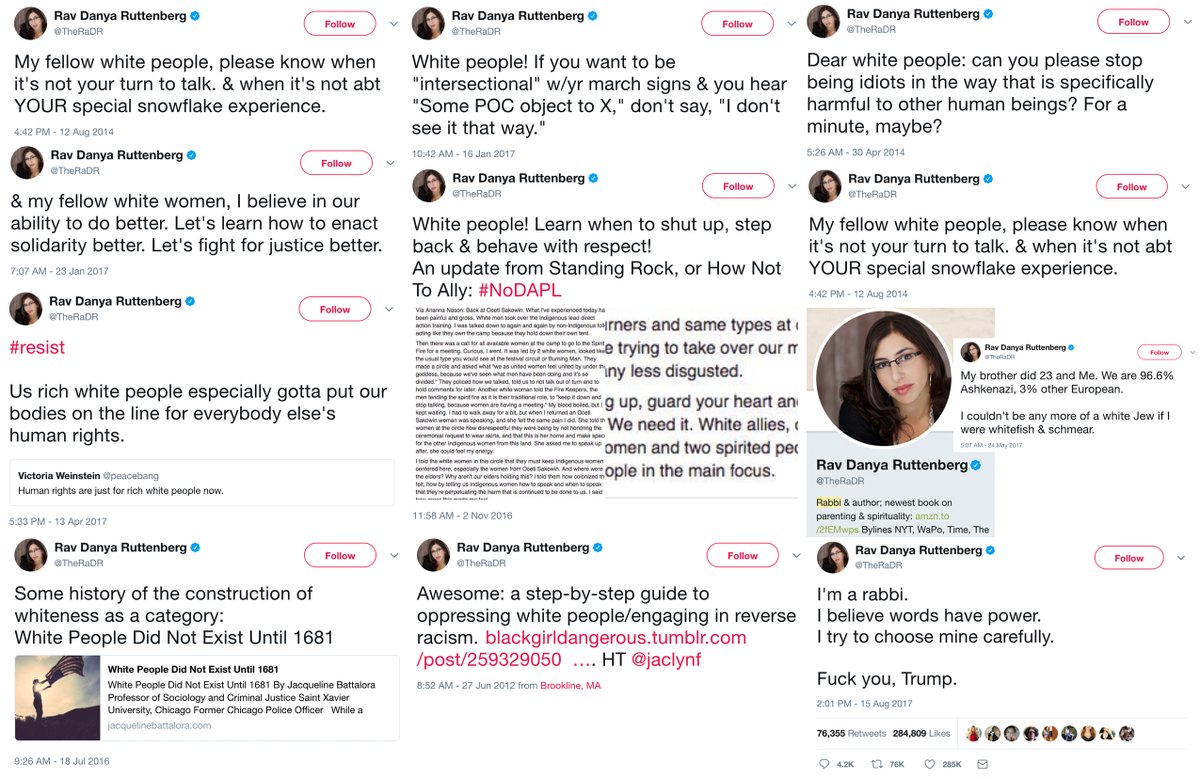View the 76,355 Retweets list

point(849,733)
